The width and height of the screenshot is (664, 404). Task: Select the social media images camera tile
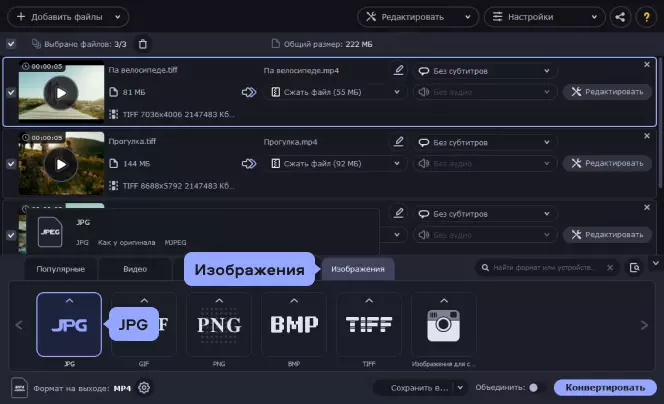[443, 324]
